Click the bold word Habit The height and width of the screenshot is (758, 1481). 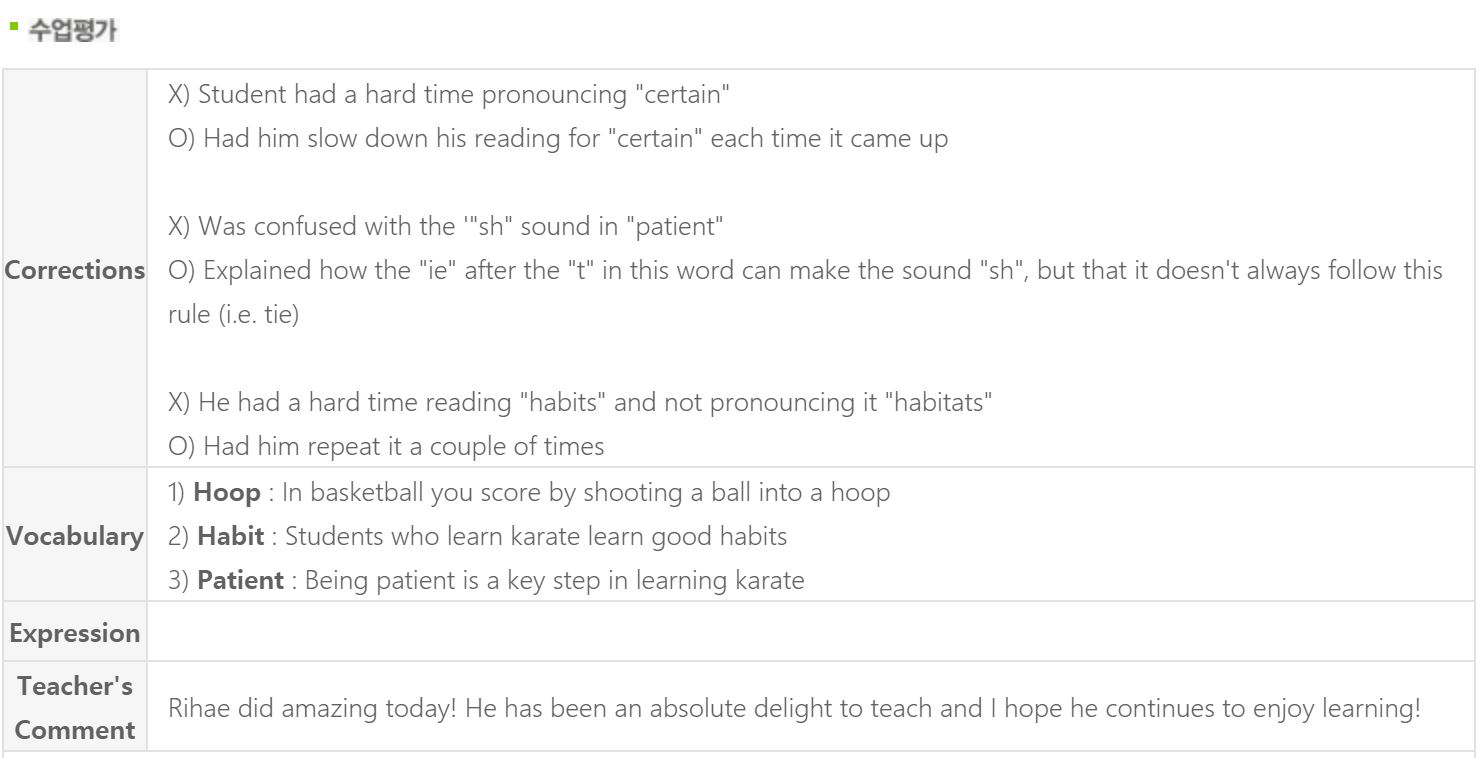click(x=231, y=536)
